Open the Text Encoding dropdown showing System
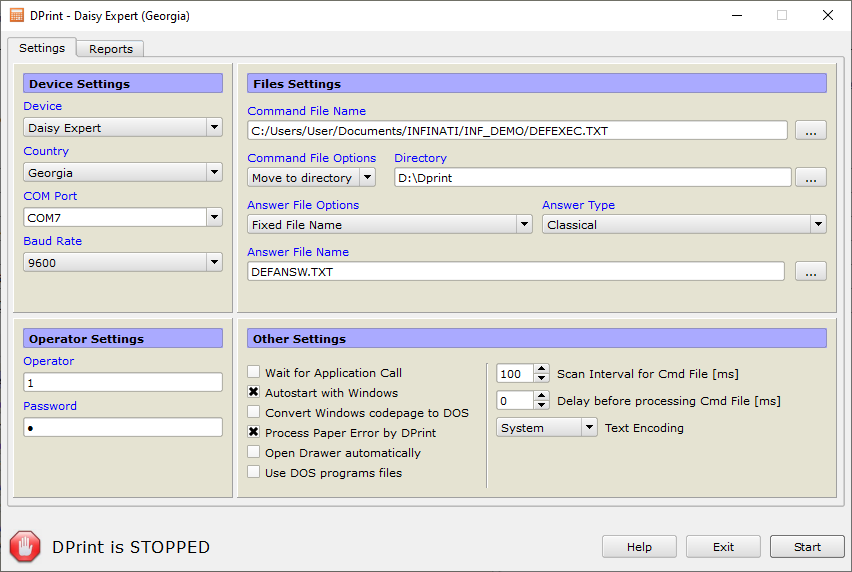Viewport: 852px width, 572px height. coord(547,428)
